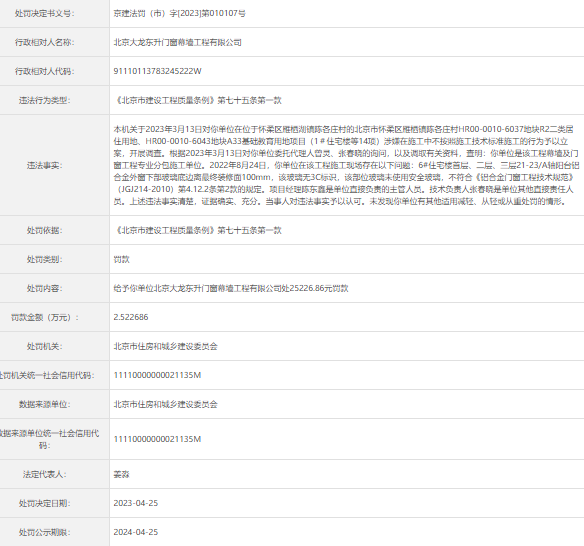Click the penalty decision date 2023-04-25
This screenshot has height=546, width=584.
[136, 503]
